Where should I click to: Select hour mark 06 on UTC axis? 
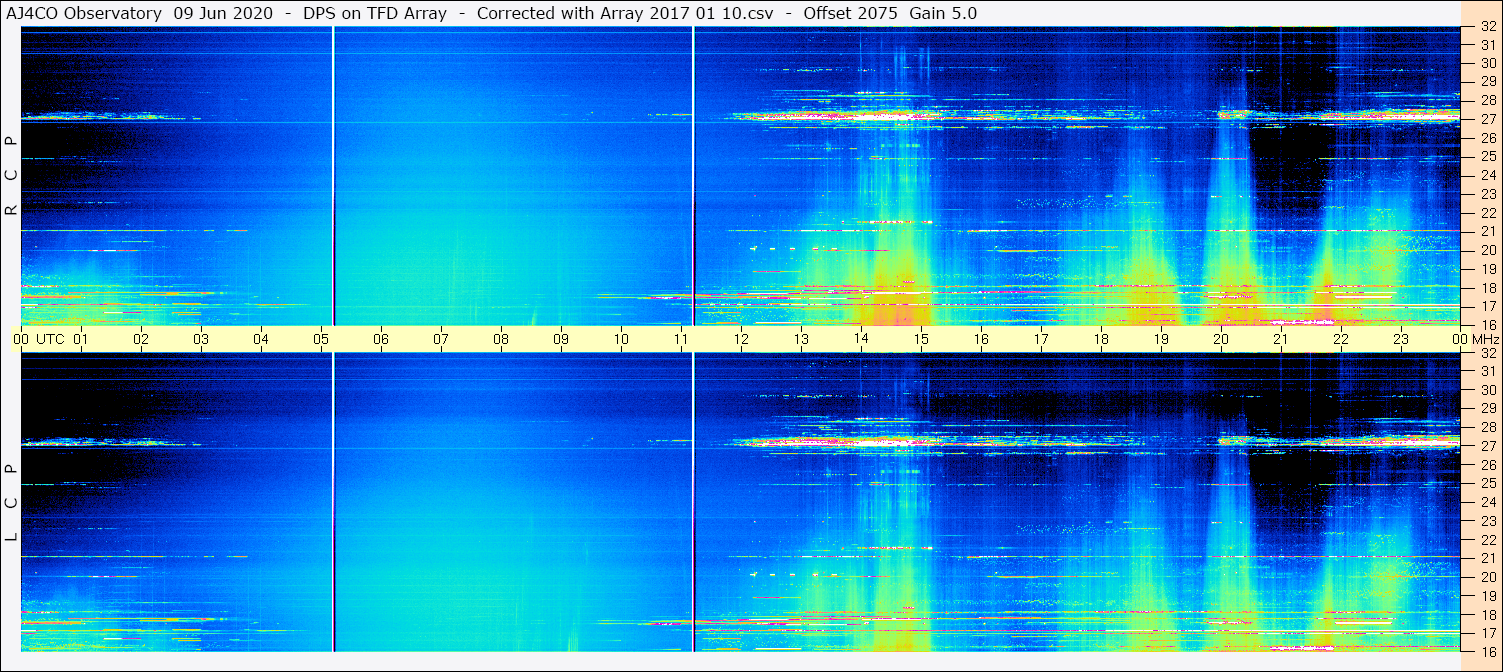click(381, 340)
